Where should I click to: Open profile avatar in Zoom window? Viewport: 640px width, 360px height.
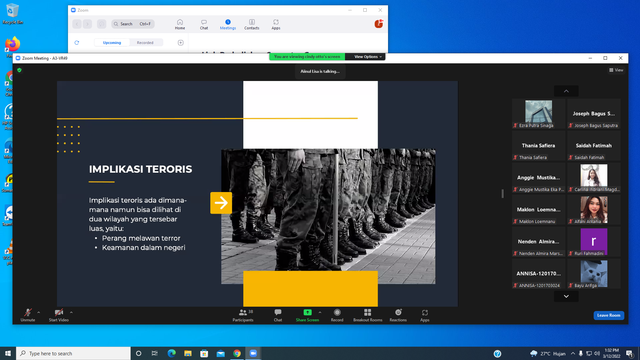coord(379,24)
